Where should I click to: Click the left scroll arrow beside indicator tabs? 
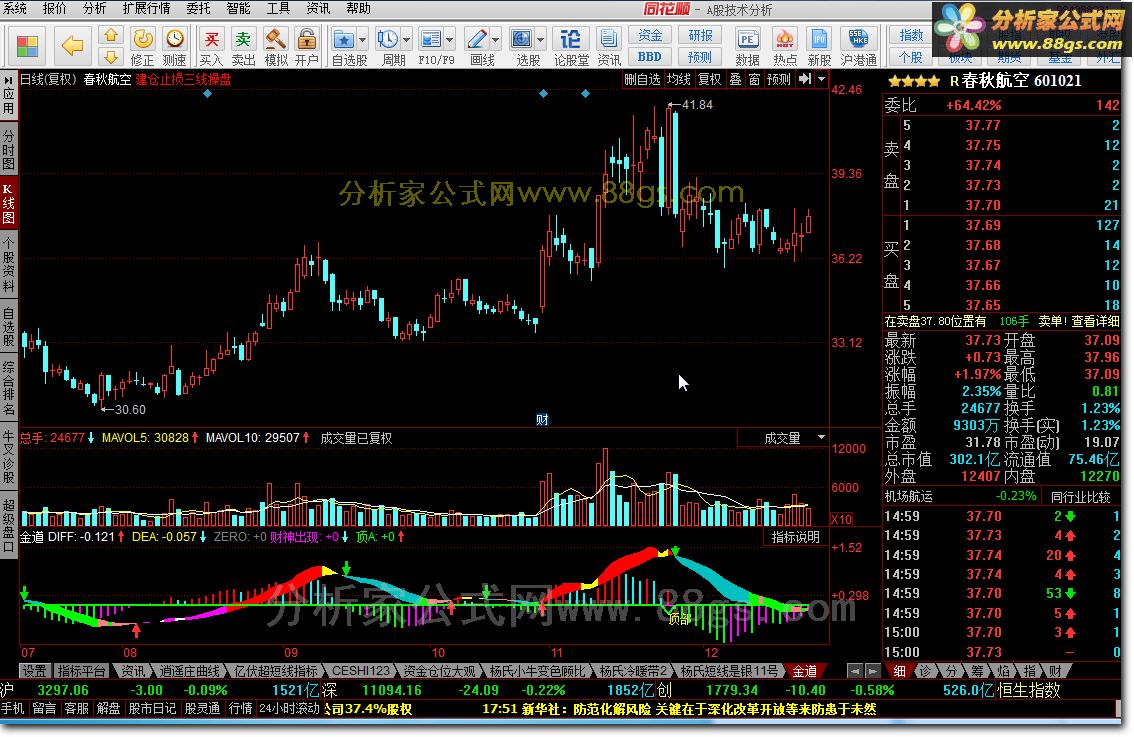(855, 671)
